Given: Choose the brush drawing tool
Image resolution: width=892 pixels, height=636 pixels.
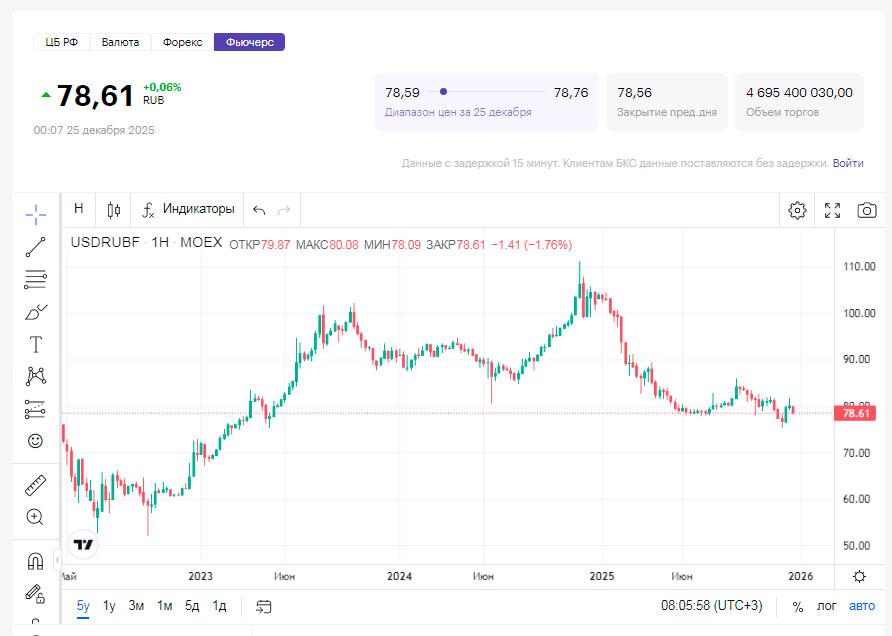Looking at the screenshot, I should pyautogui.click(x=35, y=312).
